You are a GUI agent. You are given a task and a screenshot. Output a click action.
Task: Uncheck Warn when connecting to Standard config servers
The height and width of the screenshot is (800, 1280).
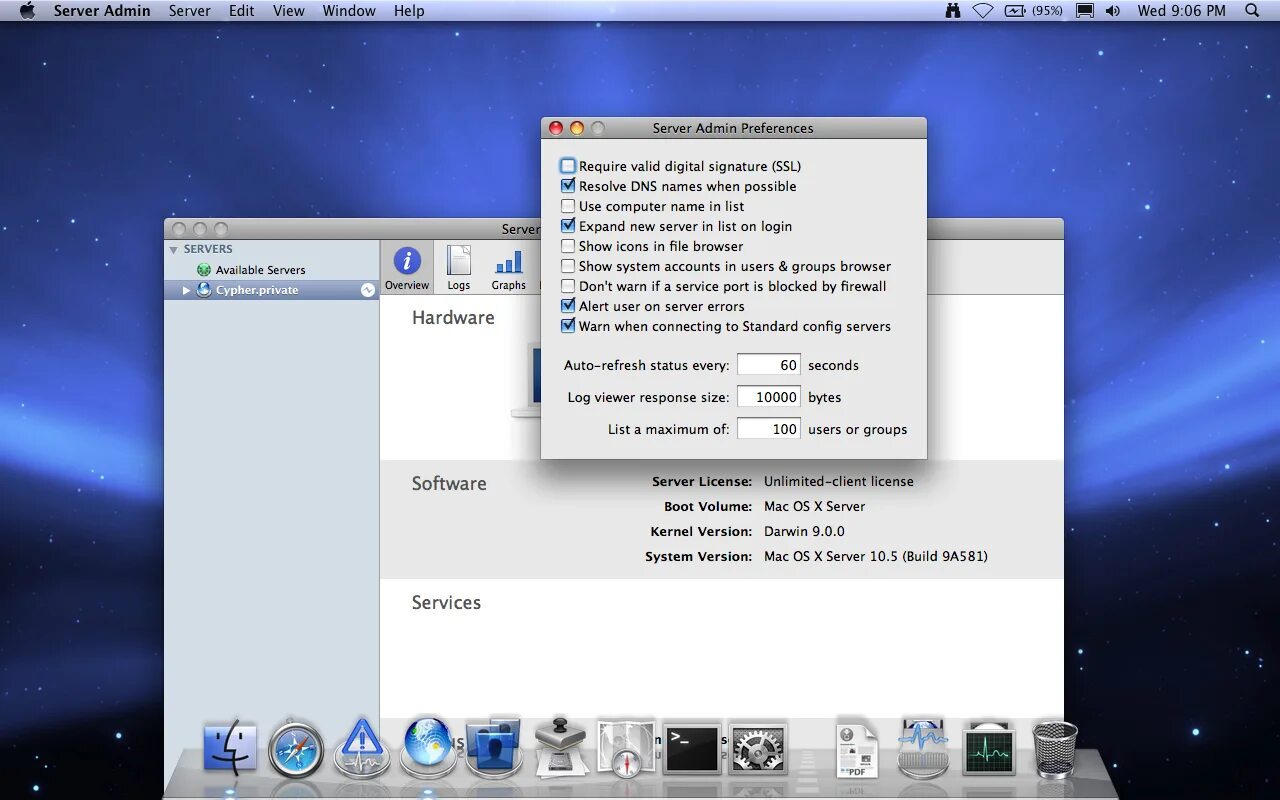[568, 326]
